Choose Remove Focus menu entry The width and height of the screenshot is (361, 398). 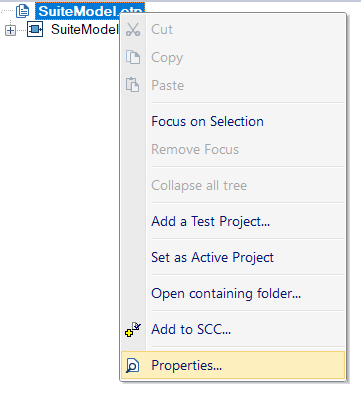click(x=195, y=149)
